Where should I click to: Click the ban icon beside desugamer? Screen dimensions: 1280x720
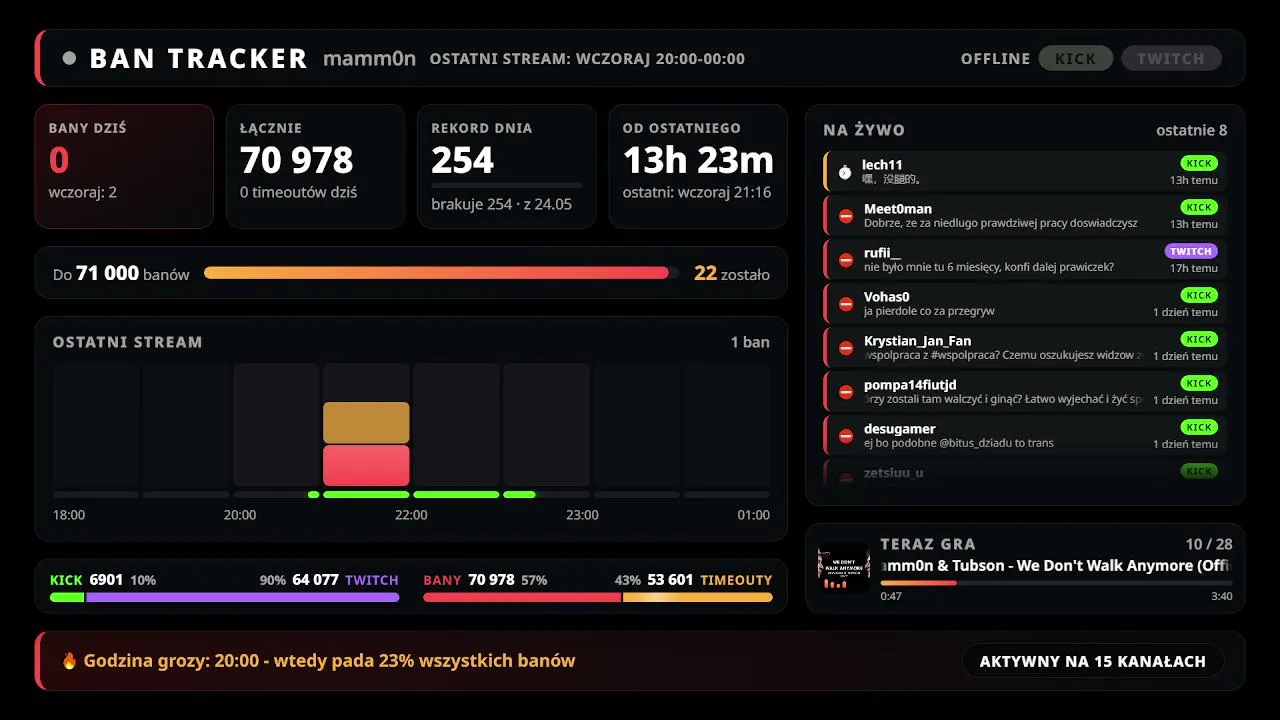click(846, 436)
